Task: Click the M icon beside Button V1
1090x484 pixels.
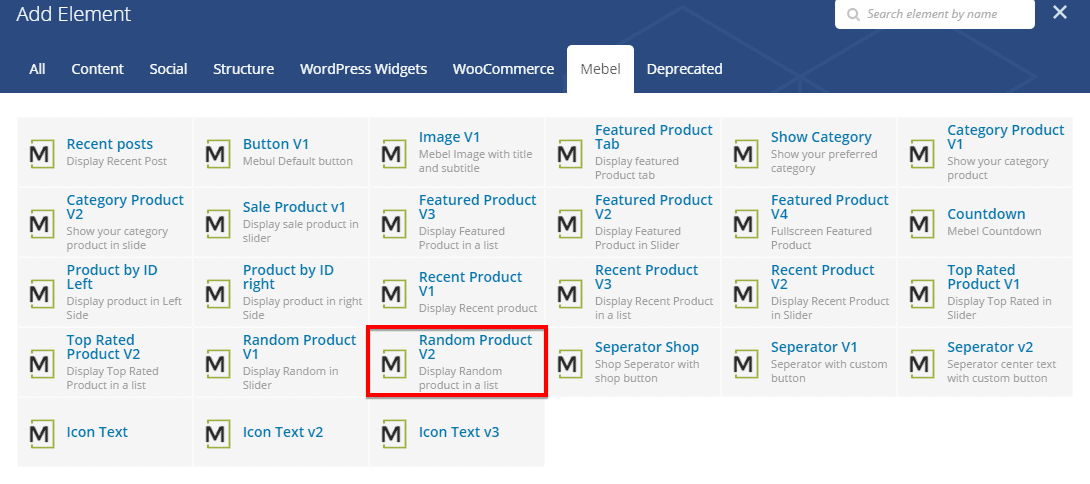Action: [x=218, y=153]
